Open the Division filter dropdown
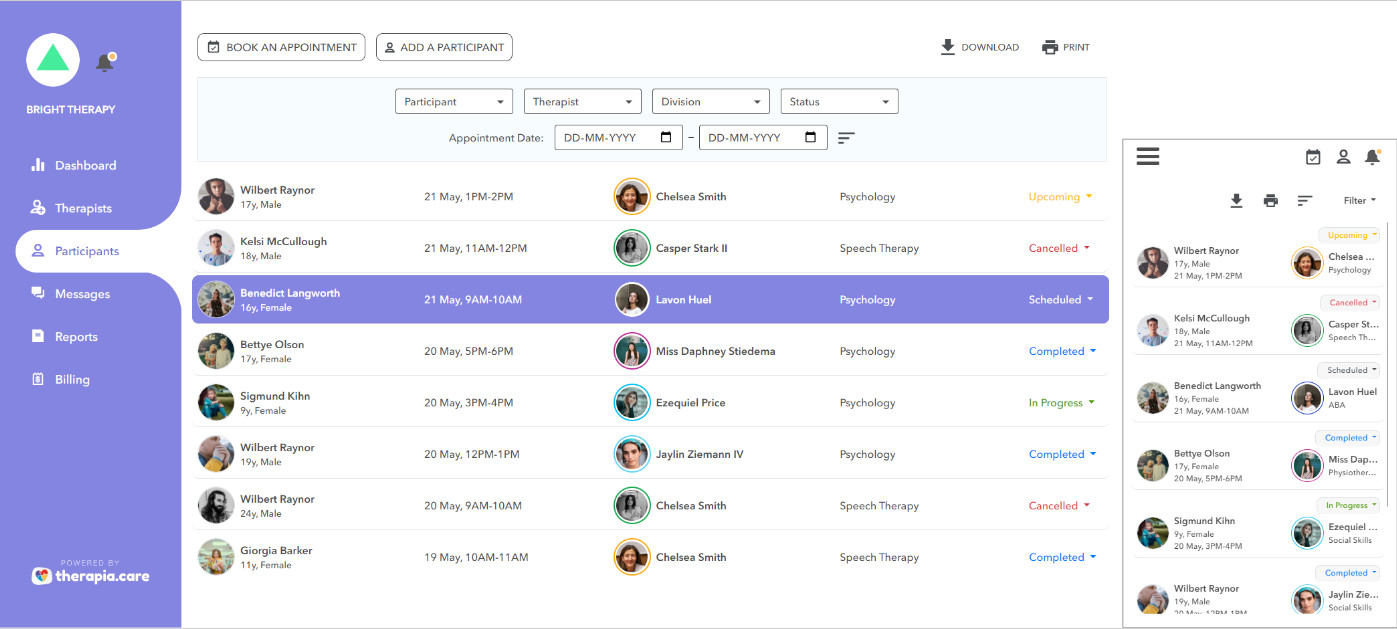1397x629 pixels. tap(711, 102)
